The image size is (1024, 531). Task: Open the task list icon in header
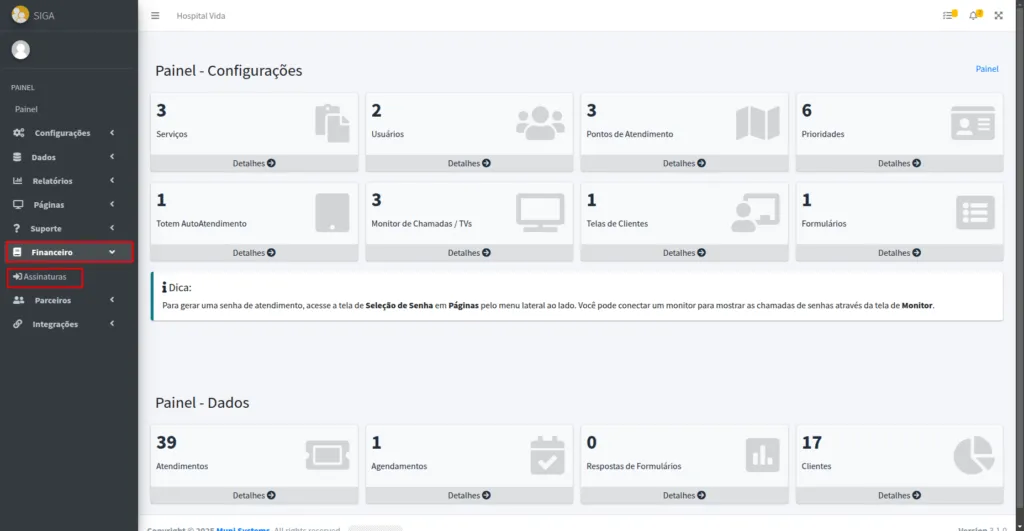[948, 16]
